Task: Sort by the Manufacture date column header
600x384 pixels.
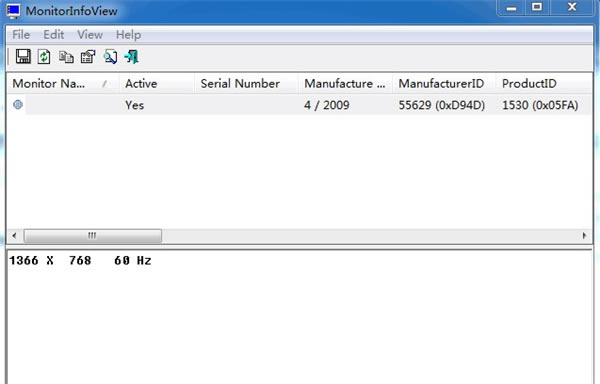Action: 345,83
